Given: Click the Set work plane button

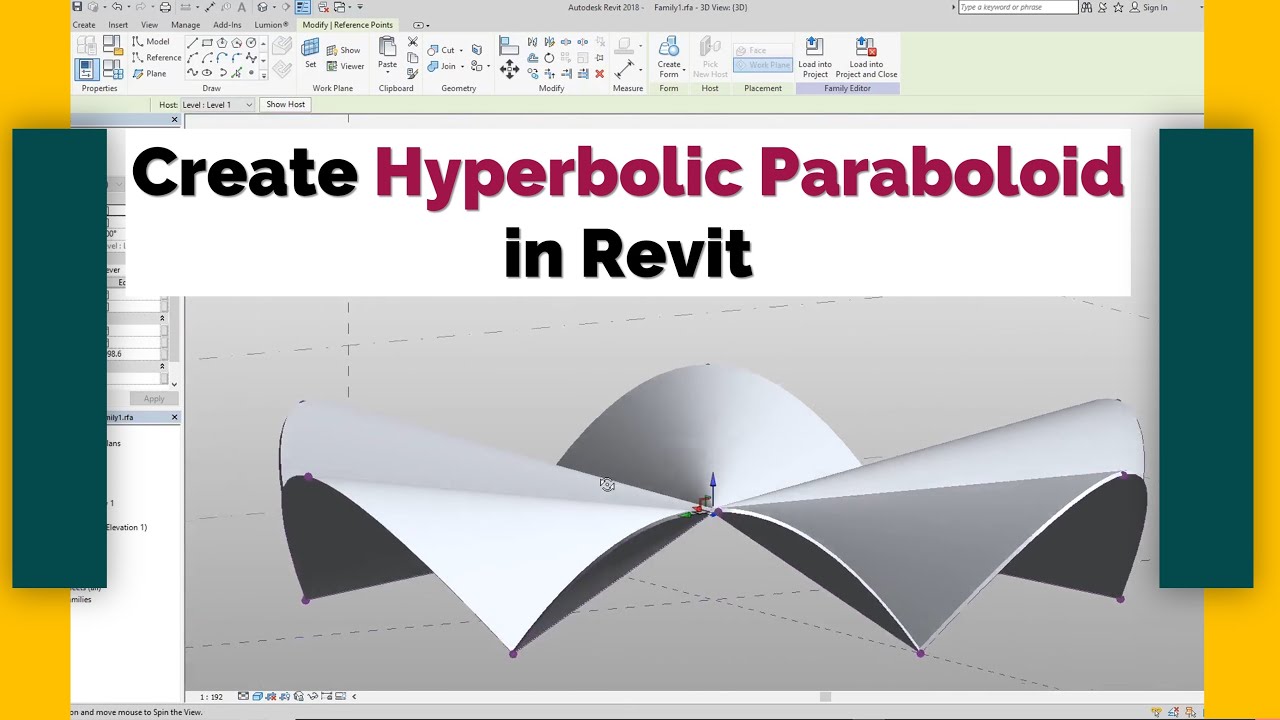Looking at the screenshot, I should 310,53.
